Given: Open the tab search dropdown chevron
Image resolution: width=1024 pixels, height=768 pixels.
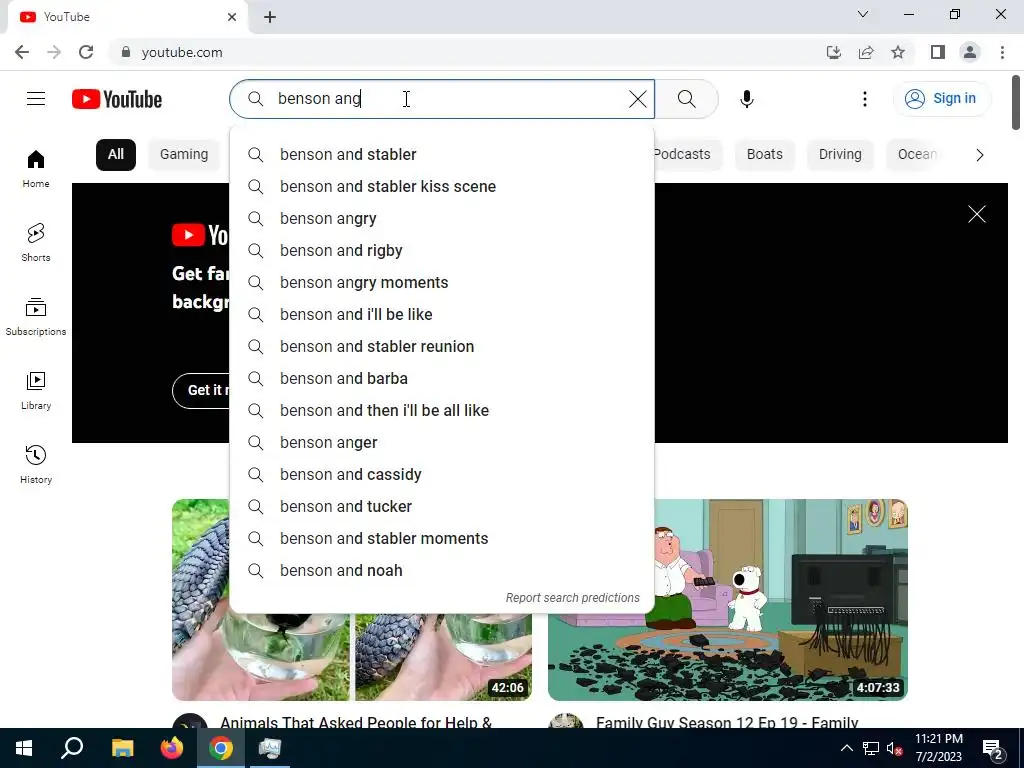Looking at the screenshot, I should (863, 14).
